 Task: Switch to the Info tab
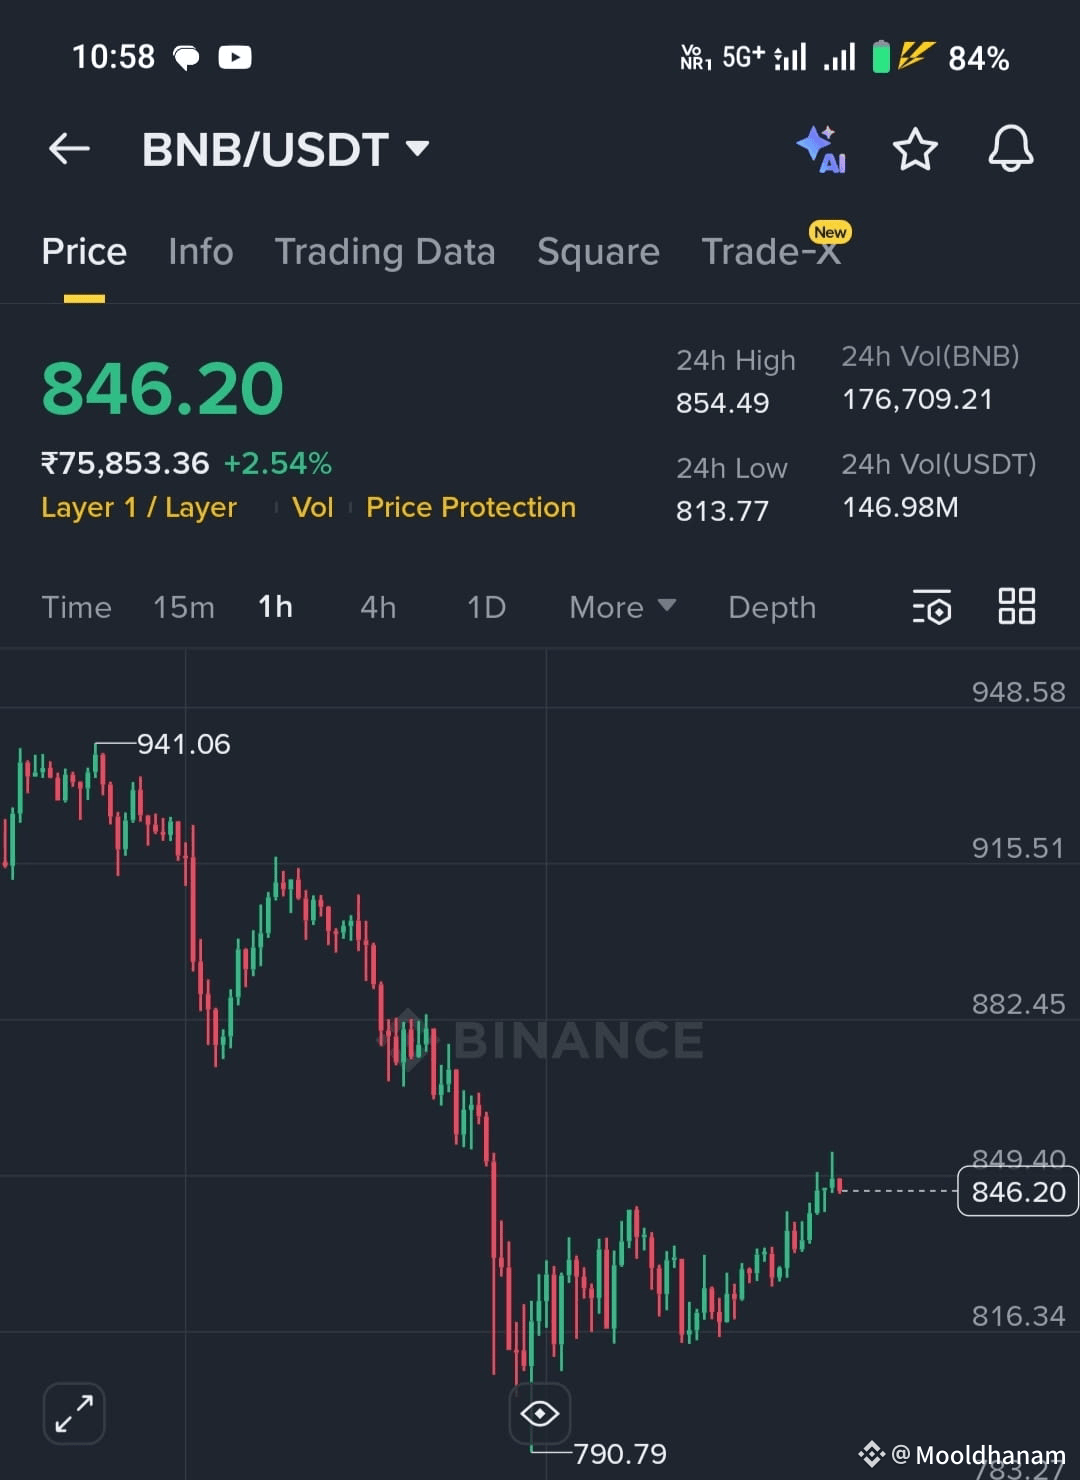pos(201,252)
